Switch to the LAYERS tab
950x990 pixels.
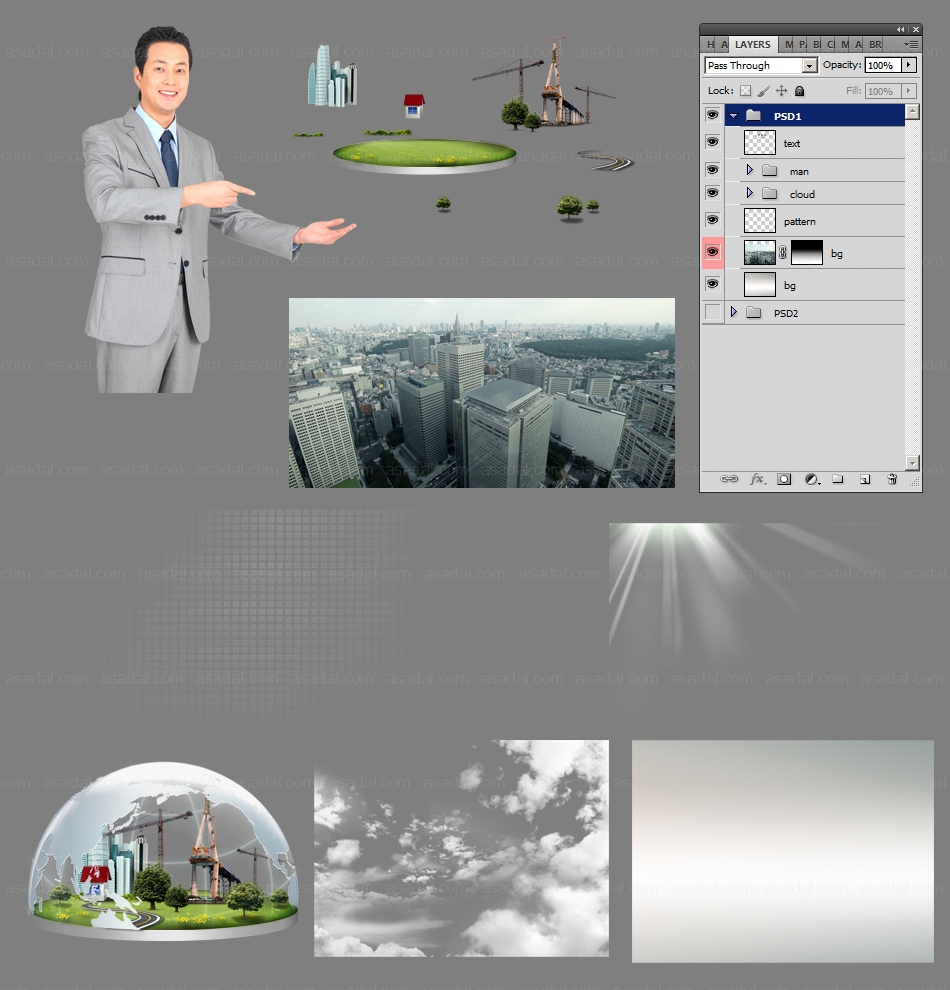click(752, 44)
